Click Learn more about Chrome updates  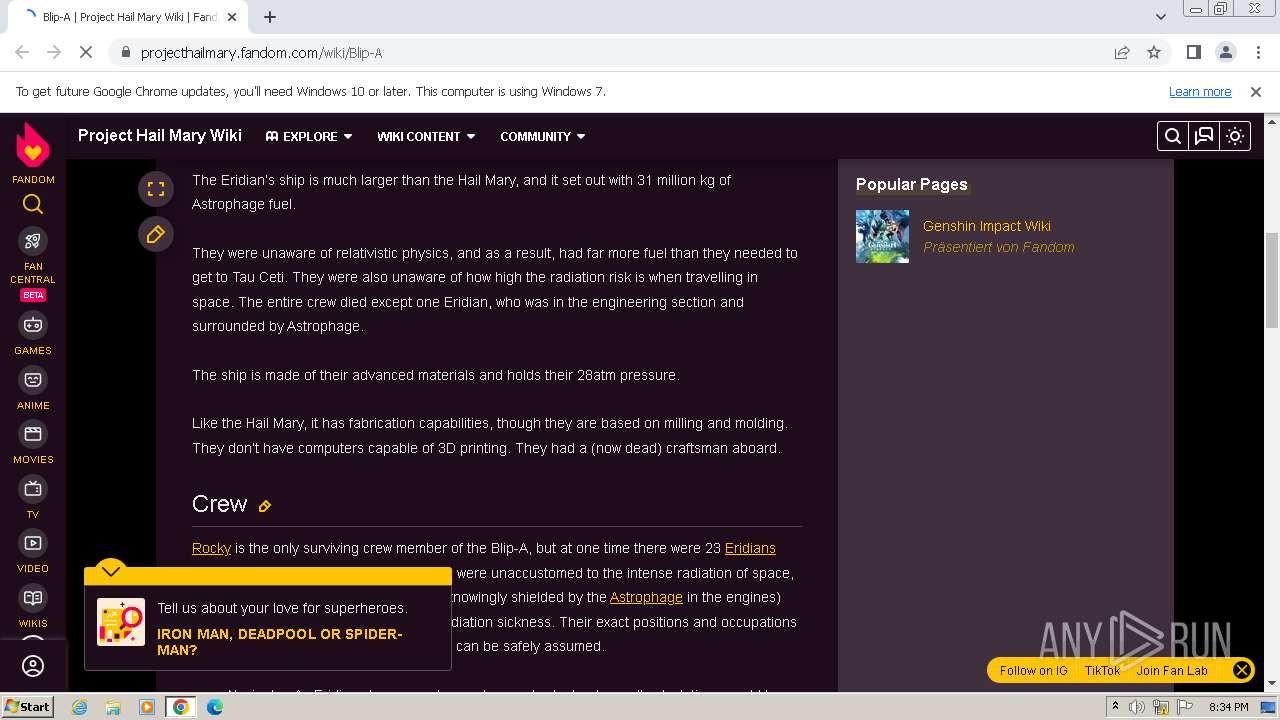(1200, 91)
